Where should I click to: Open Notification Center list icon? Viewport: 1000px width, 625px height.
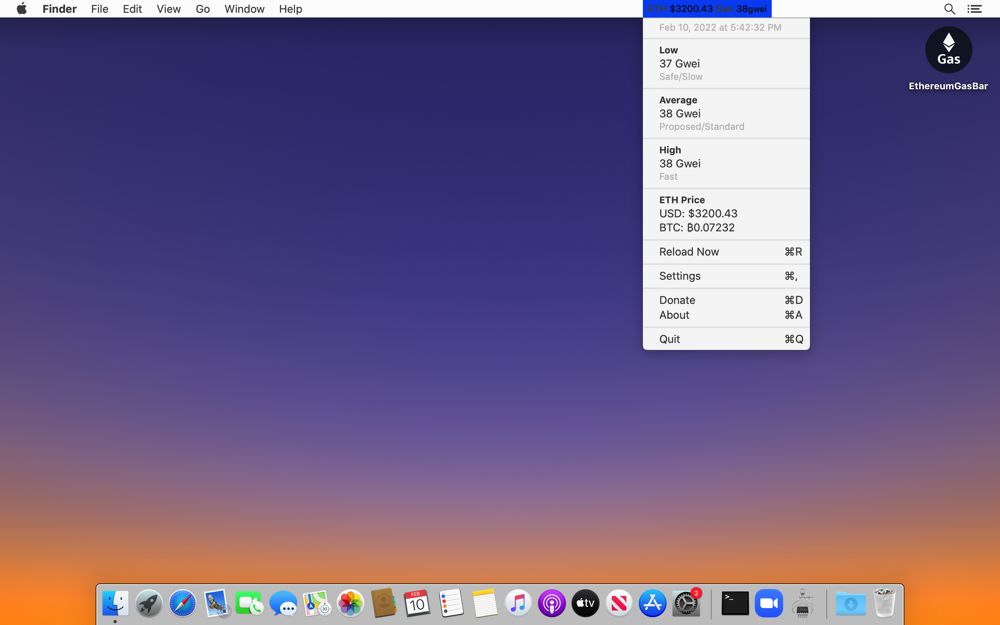pyautogui.click(x=974, y=9)
